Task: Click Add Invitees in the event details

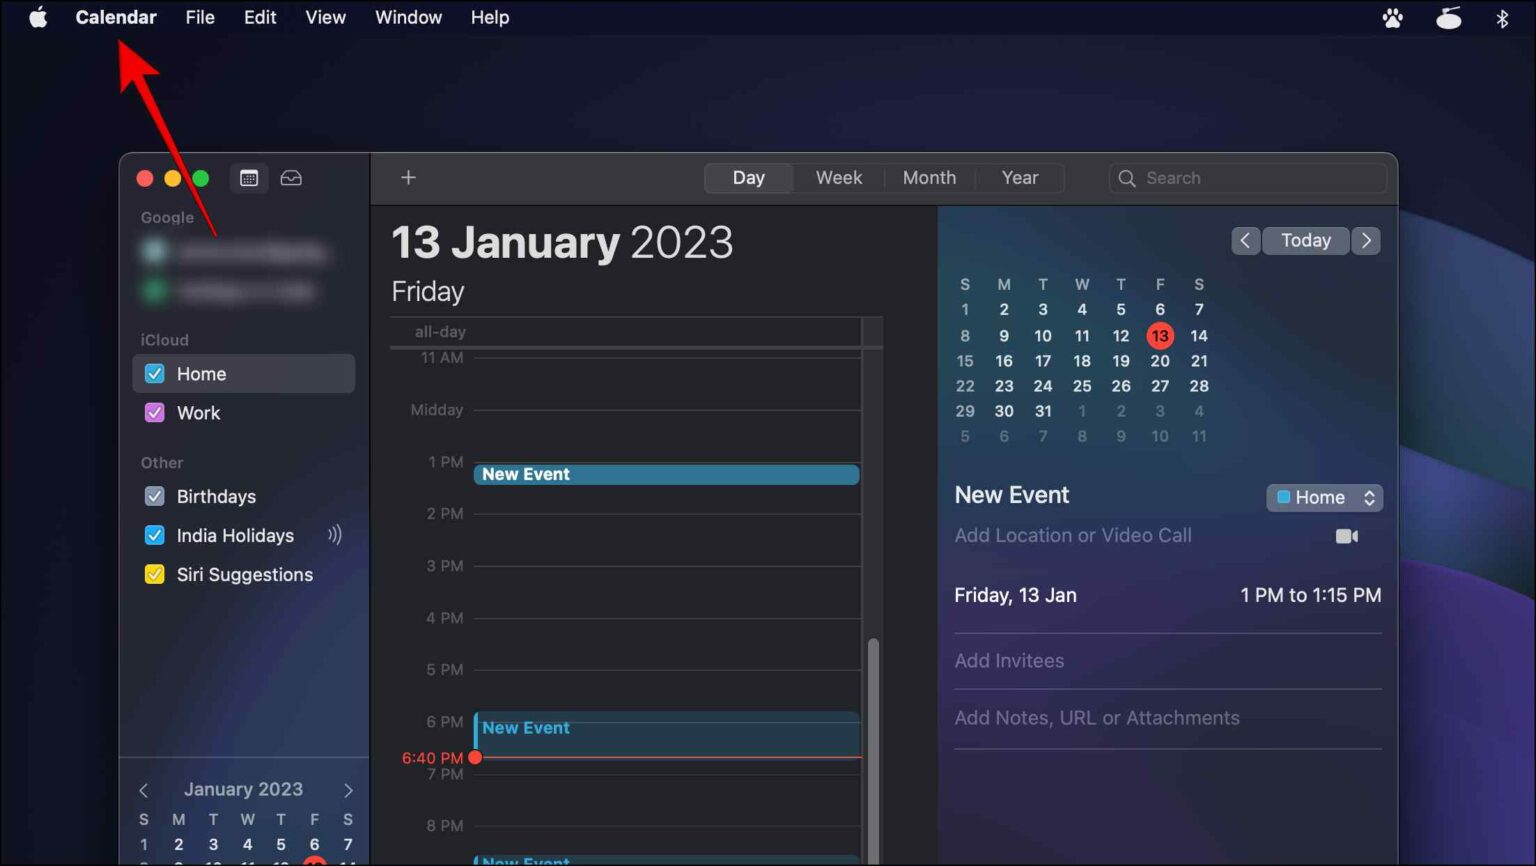Action: [1009, 660]
